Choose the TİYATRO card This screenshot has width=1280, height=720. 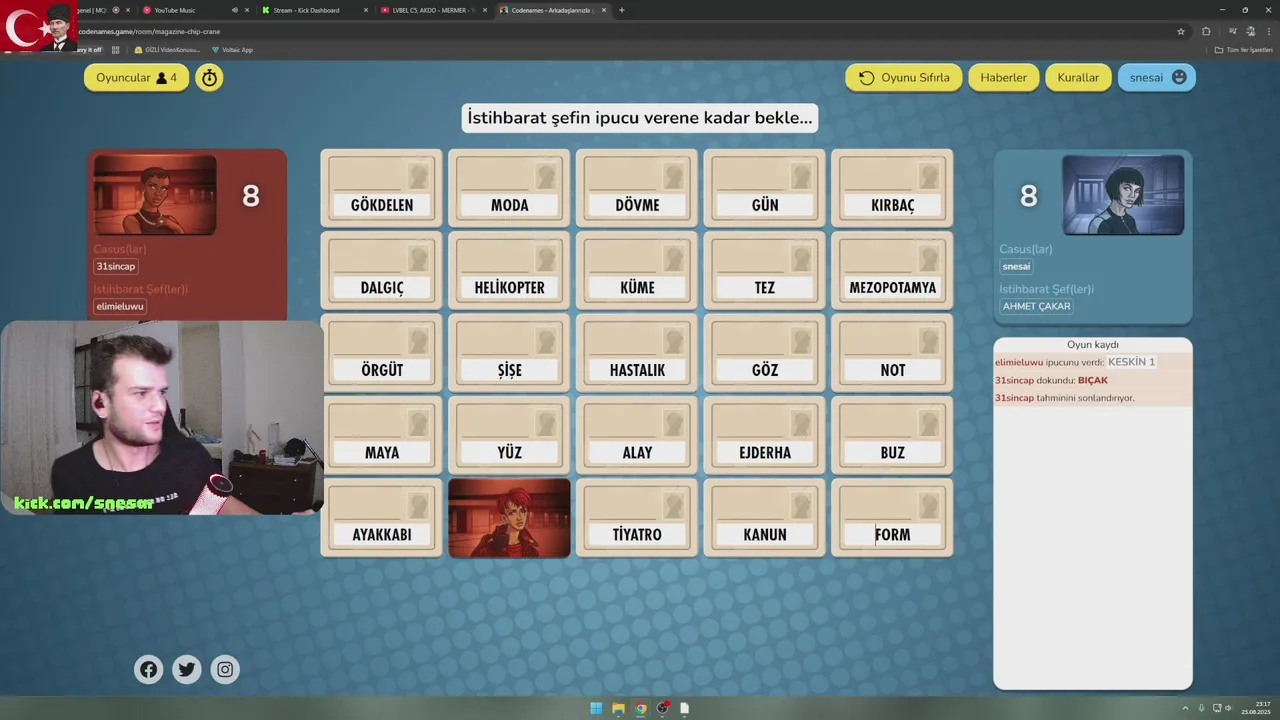coord(637,518)
